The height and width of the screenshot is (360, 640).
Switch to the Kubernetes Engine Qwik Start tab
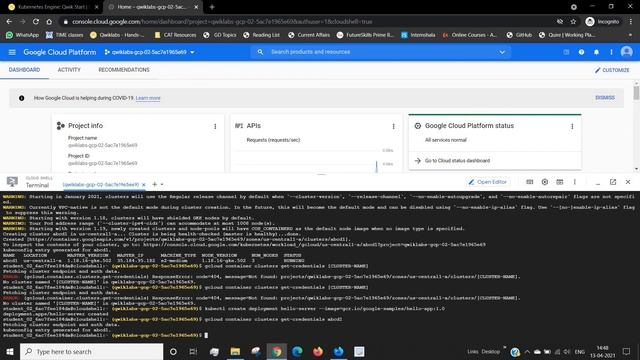click(x=53, y=7)
